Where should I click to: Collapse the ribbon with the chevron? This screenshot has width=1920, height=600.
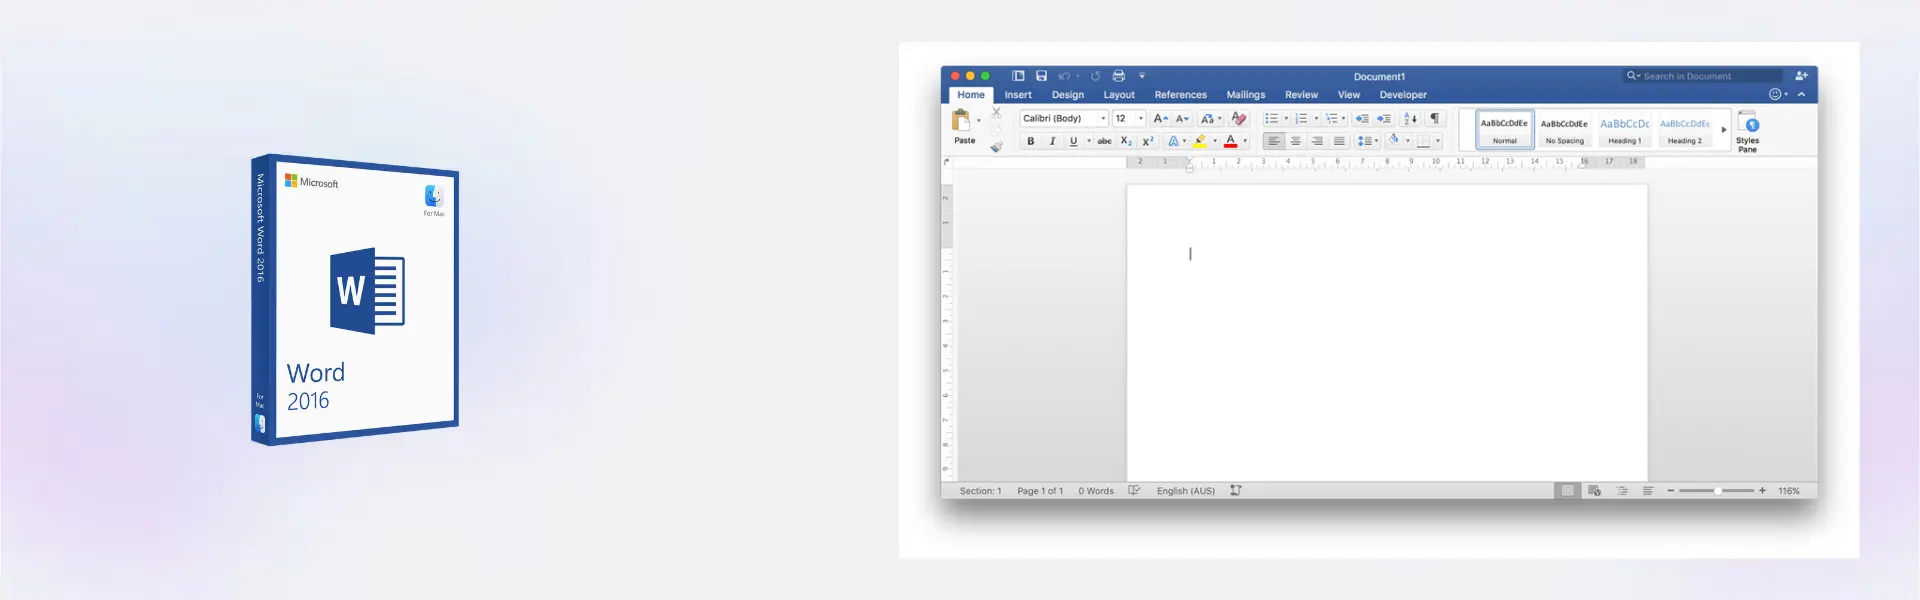[x=1801, y=94]
